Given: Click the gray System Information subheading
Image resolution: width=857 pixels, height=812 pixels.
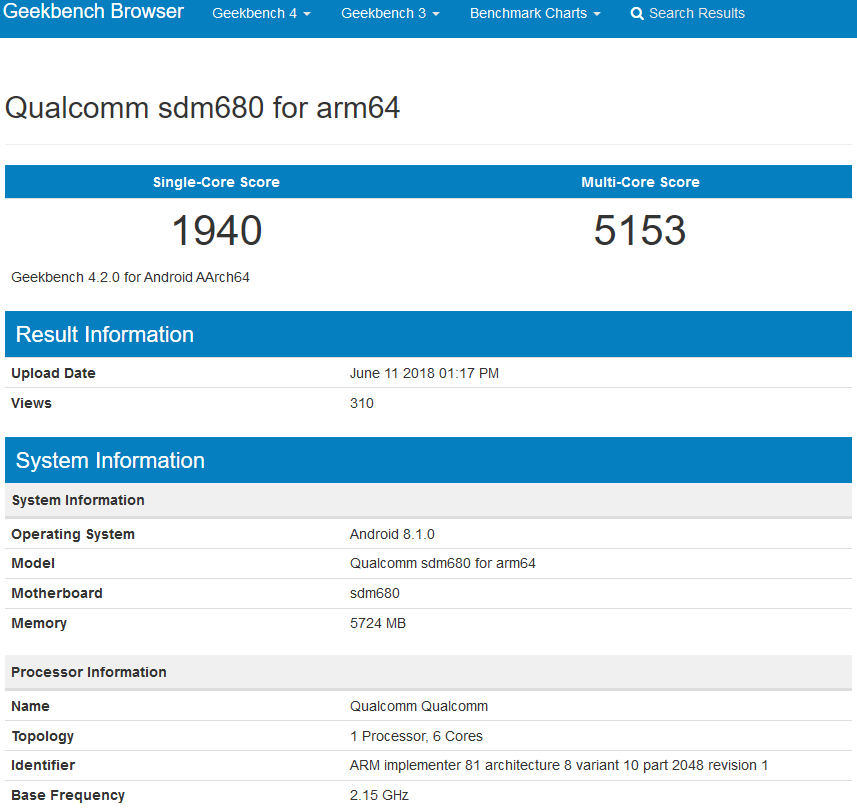Looking at the screenshot, I should click(x=78, y=501).
